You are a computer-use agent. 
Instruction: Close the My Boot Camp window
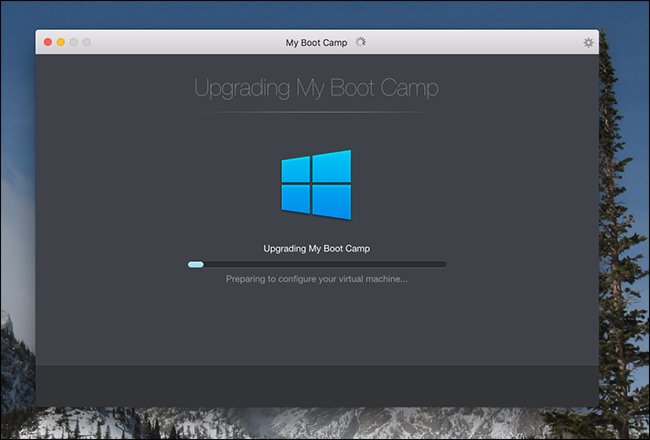[48, 42]
